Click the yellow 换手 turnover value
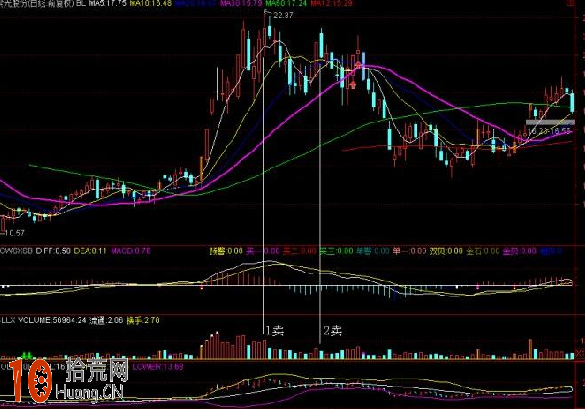Screen dimensions: 585x409 pyautogui.click(x=143, y=320)
